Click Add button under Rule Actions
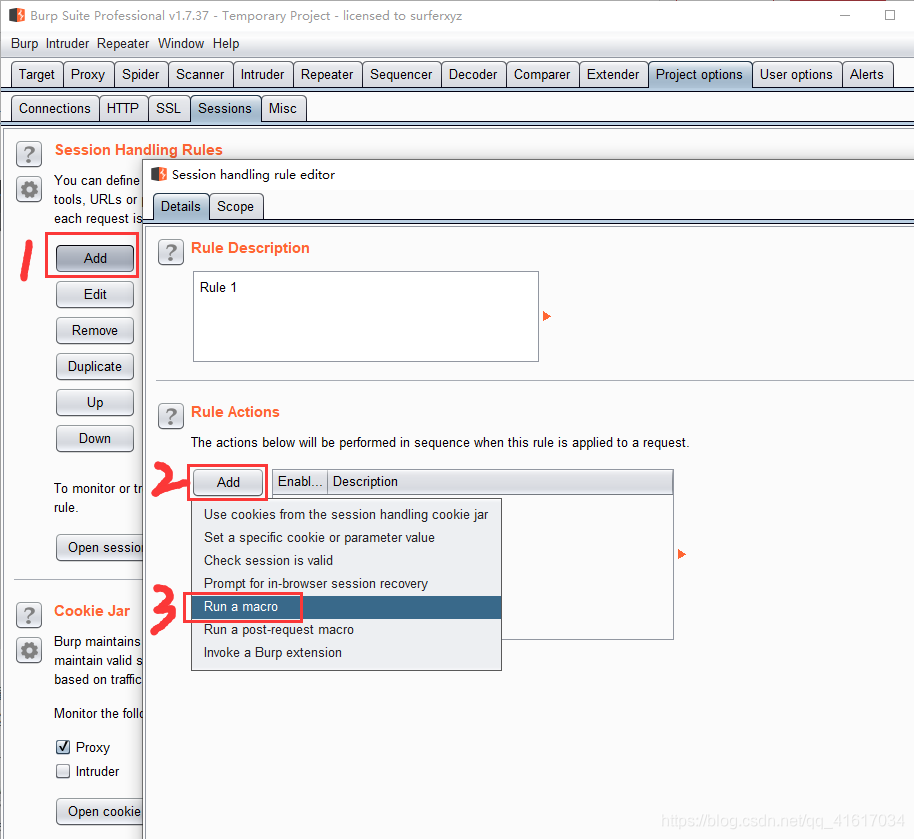The width and height of the screenshot is (914, 839). pyautogui.click(x=228, y=482)
